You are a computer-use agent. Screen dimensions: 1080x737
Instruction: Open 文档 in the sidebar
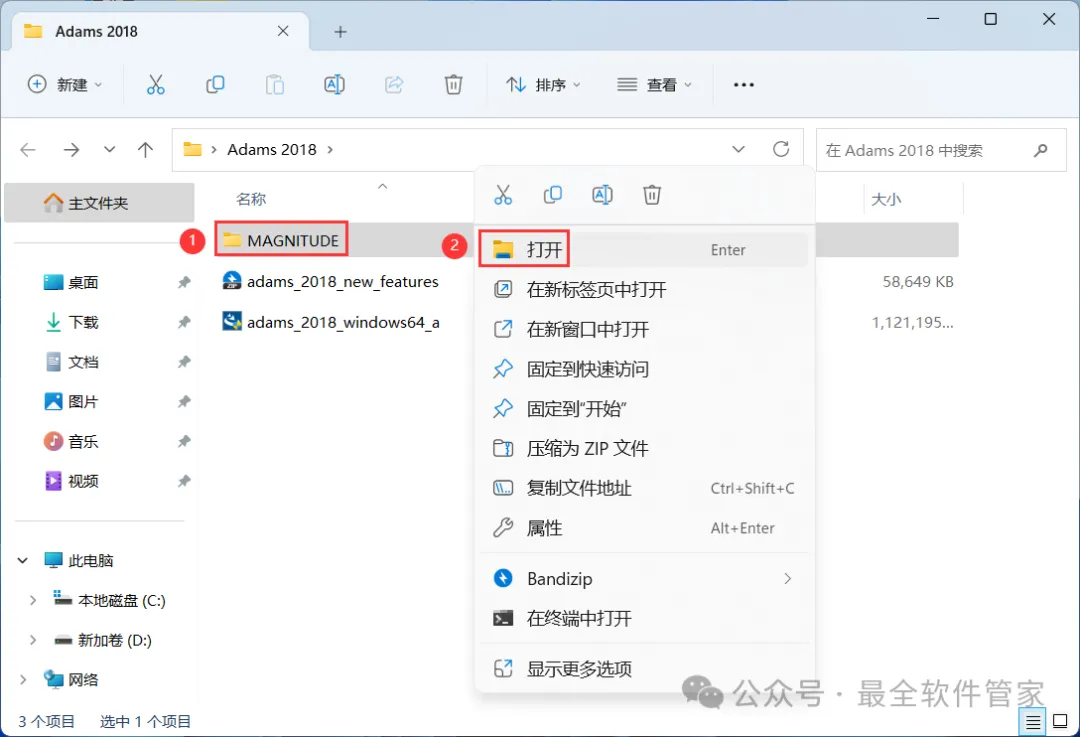click(83, 362)
